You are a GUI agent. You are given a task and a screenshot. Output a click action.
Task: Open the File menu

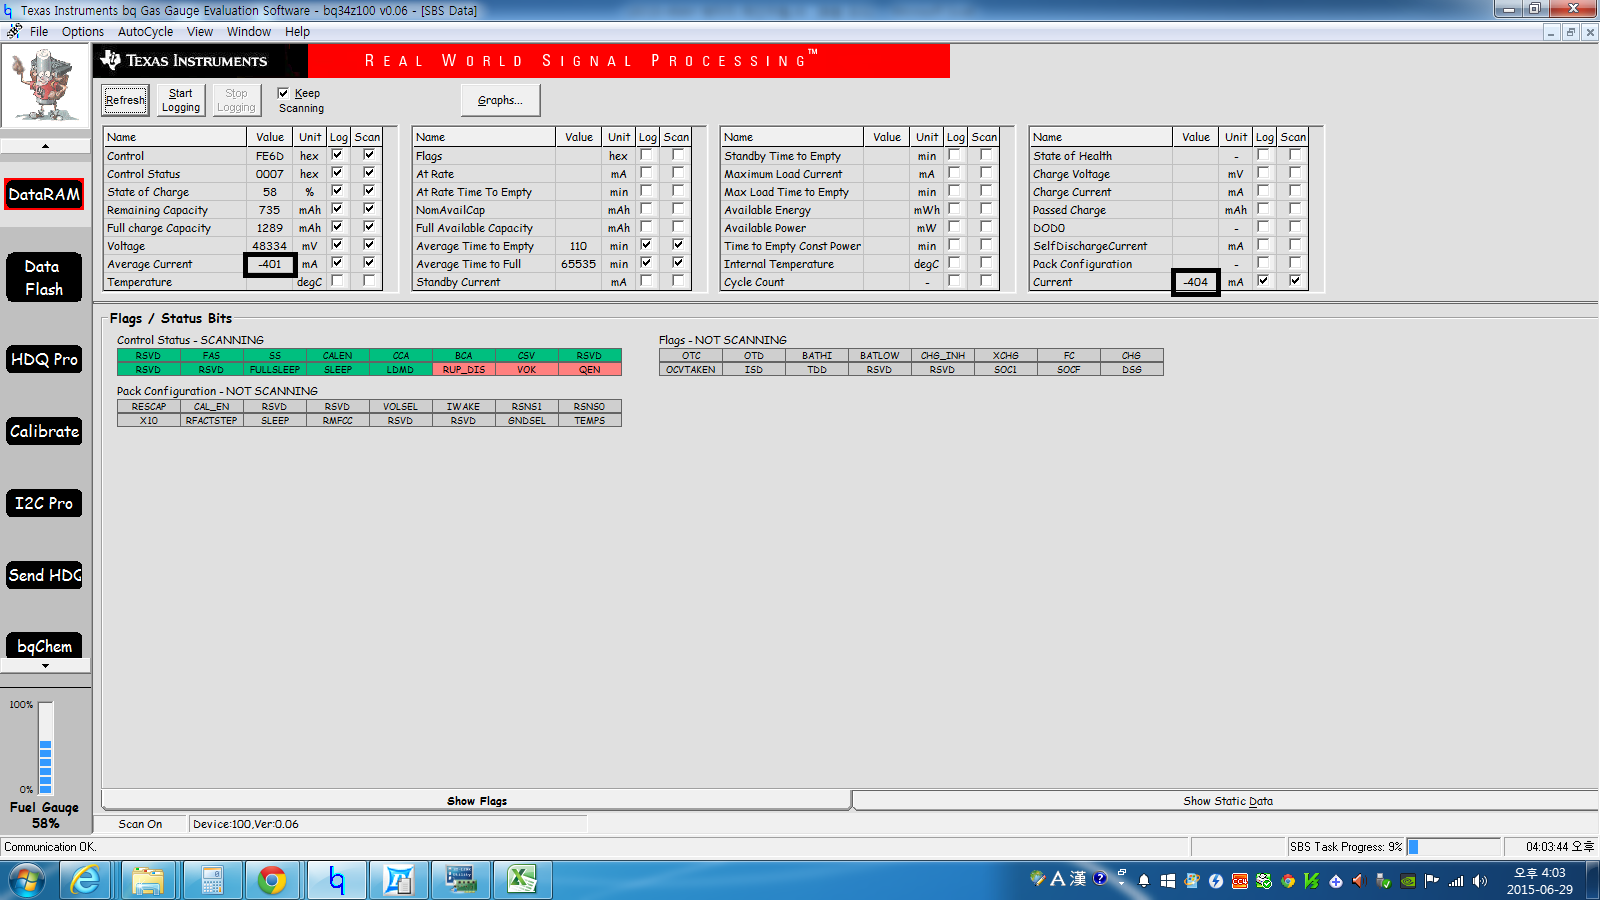click(39, 31)
